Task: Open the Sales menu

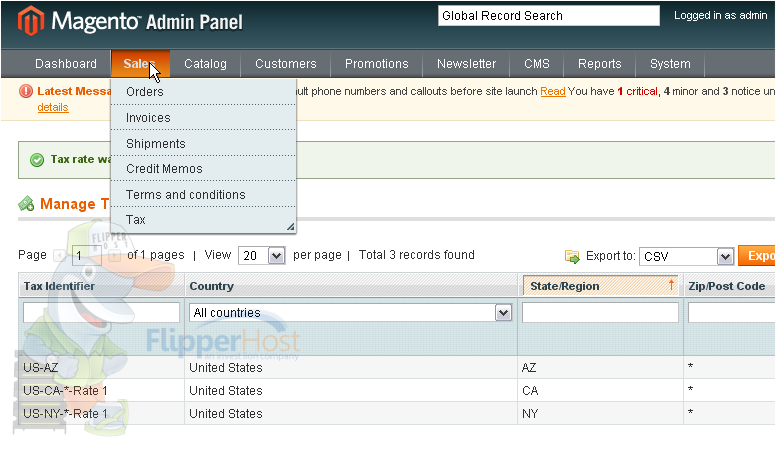Action: point(141,63)
